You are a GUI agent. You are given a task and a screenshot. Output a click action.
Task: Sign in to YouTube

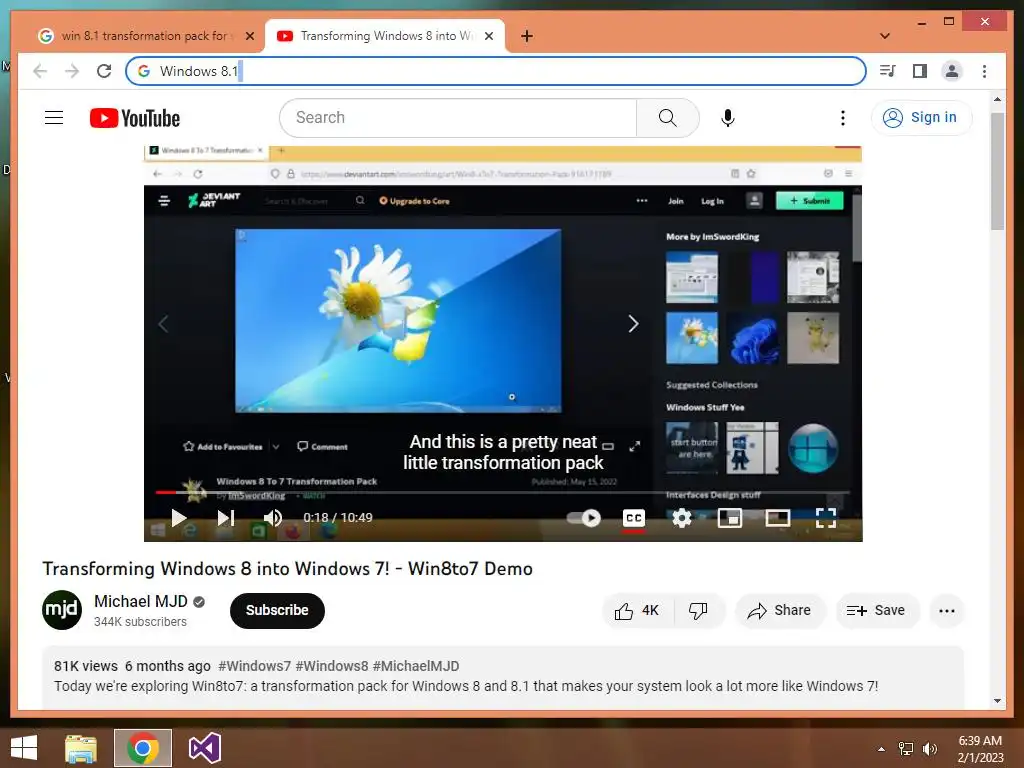pos(921,118)
